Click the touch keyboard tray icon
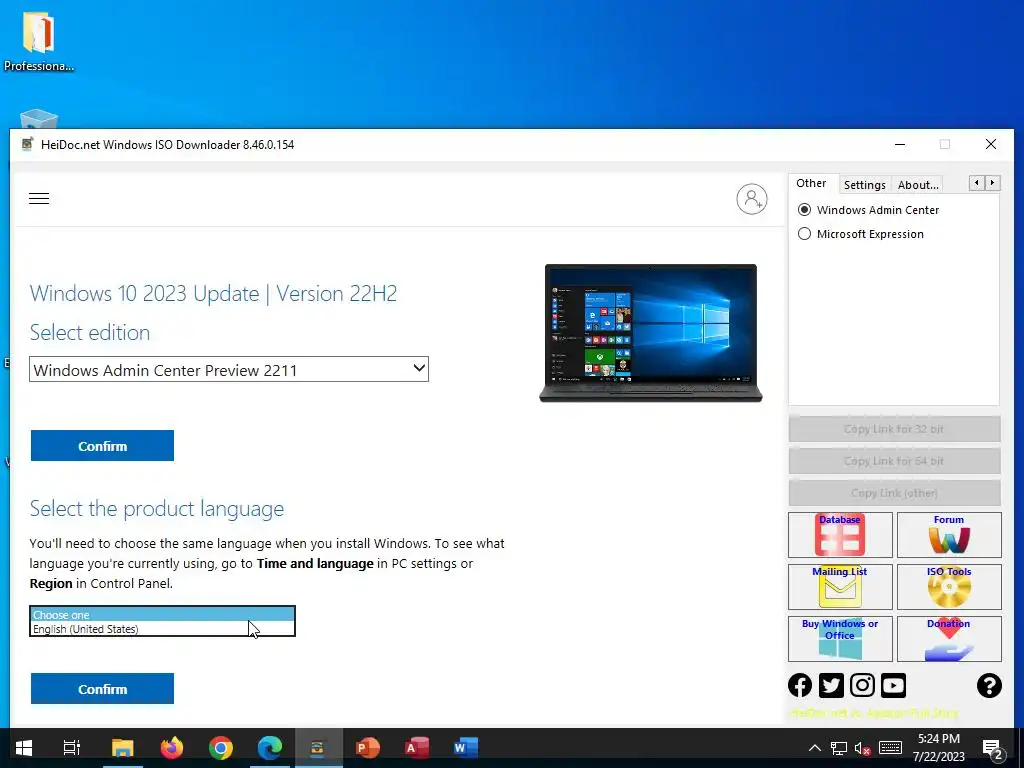1024x768 pixels. (890, 748)
